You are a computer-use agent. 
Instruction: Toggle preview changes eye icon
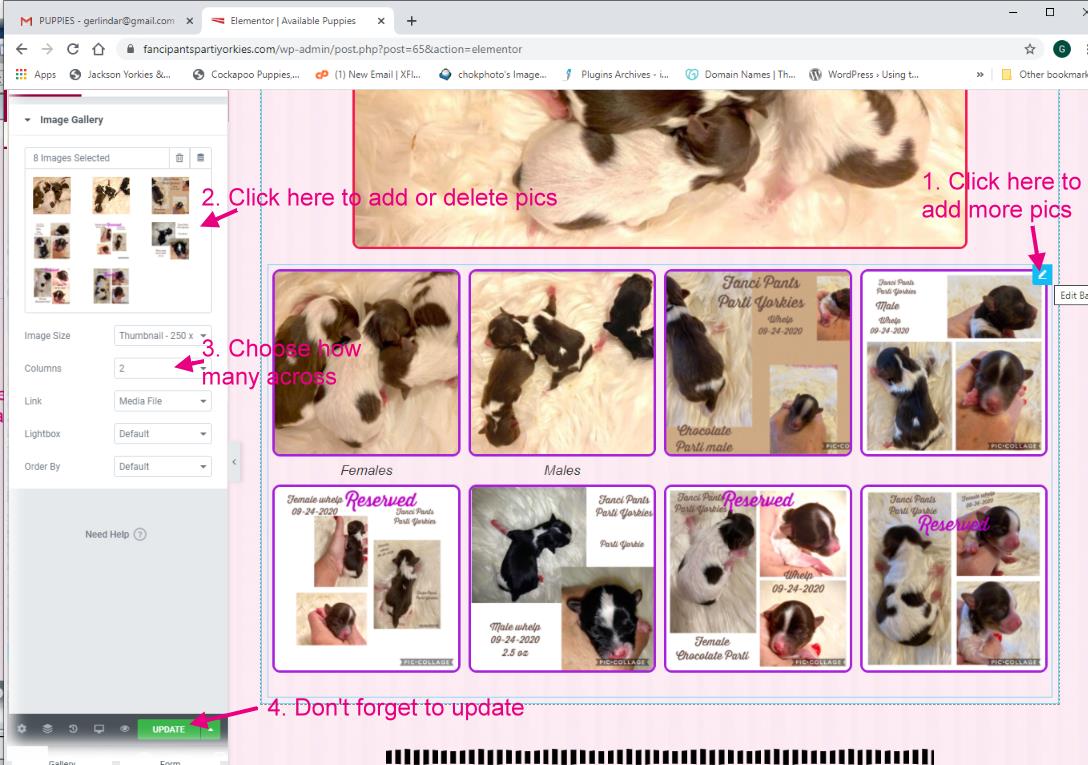125,729
